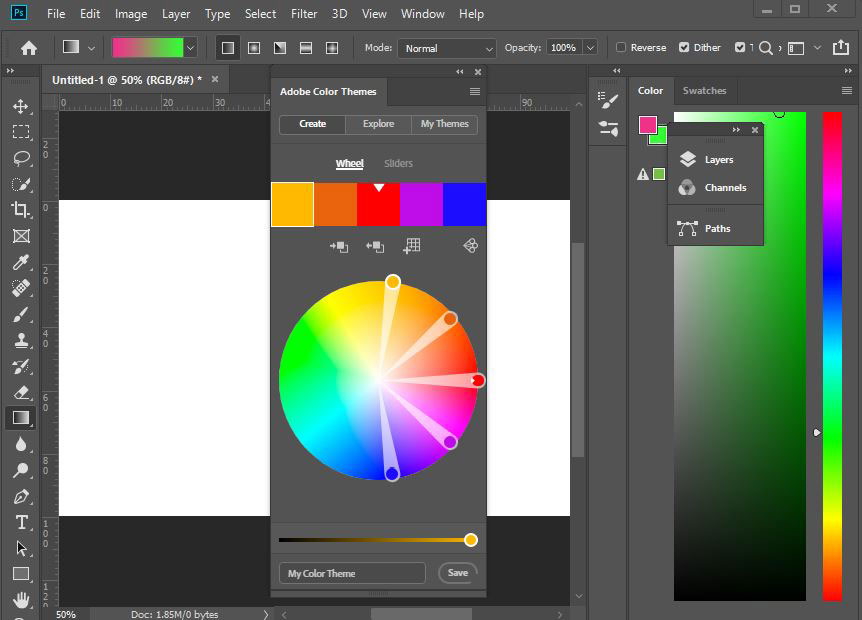Select the Spot Healing Brush tool
Image resolution: width=862 pixels, height=620 pixels.
(x=21, y=288)
